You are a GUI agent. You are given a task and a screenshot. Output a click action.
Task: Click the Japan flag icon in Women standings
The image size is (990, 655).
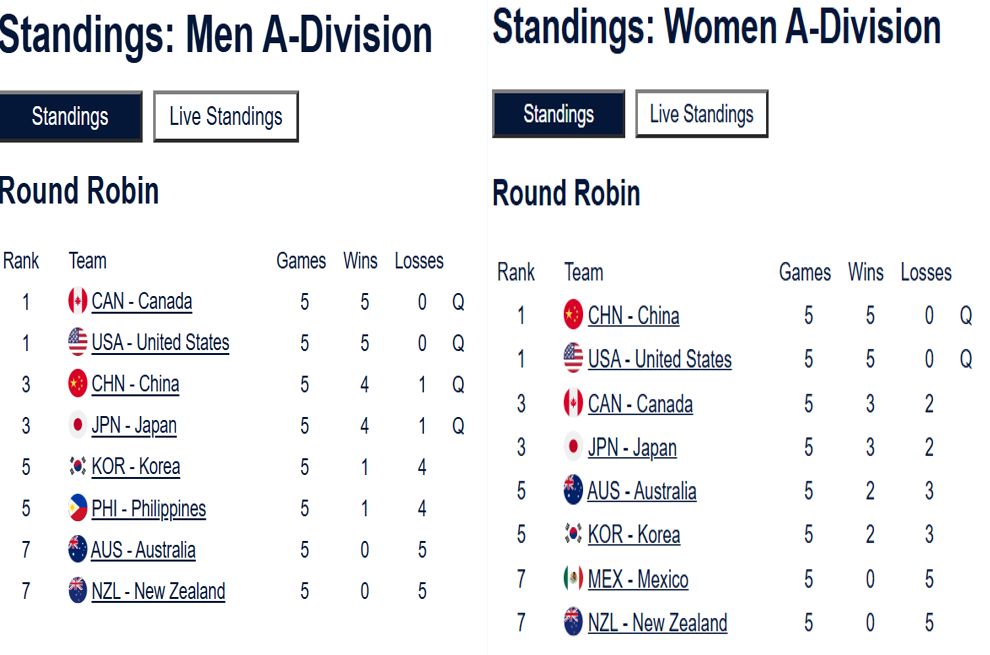coord(573,447)
